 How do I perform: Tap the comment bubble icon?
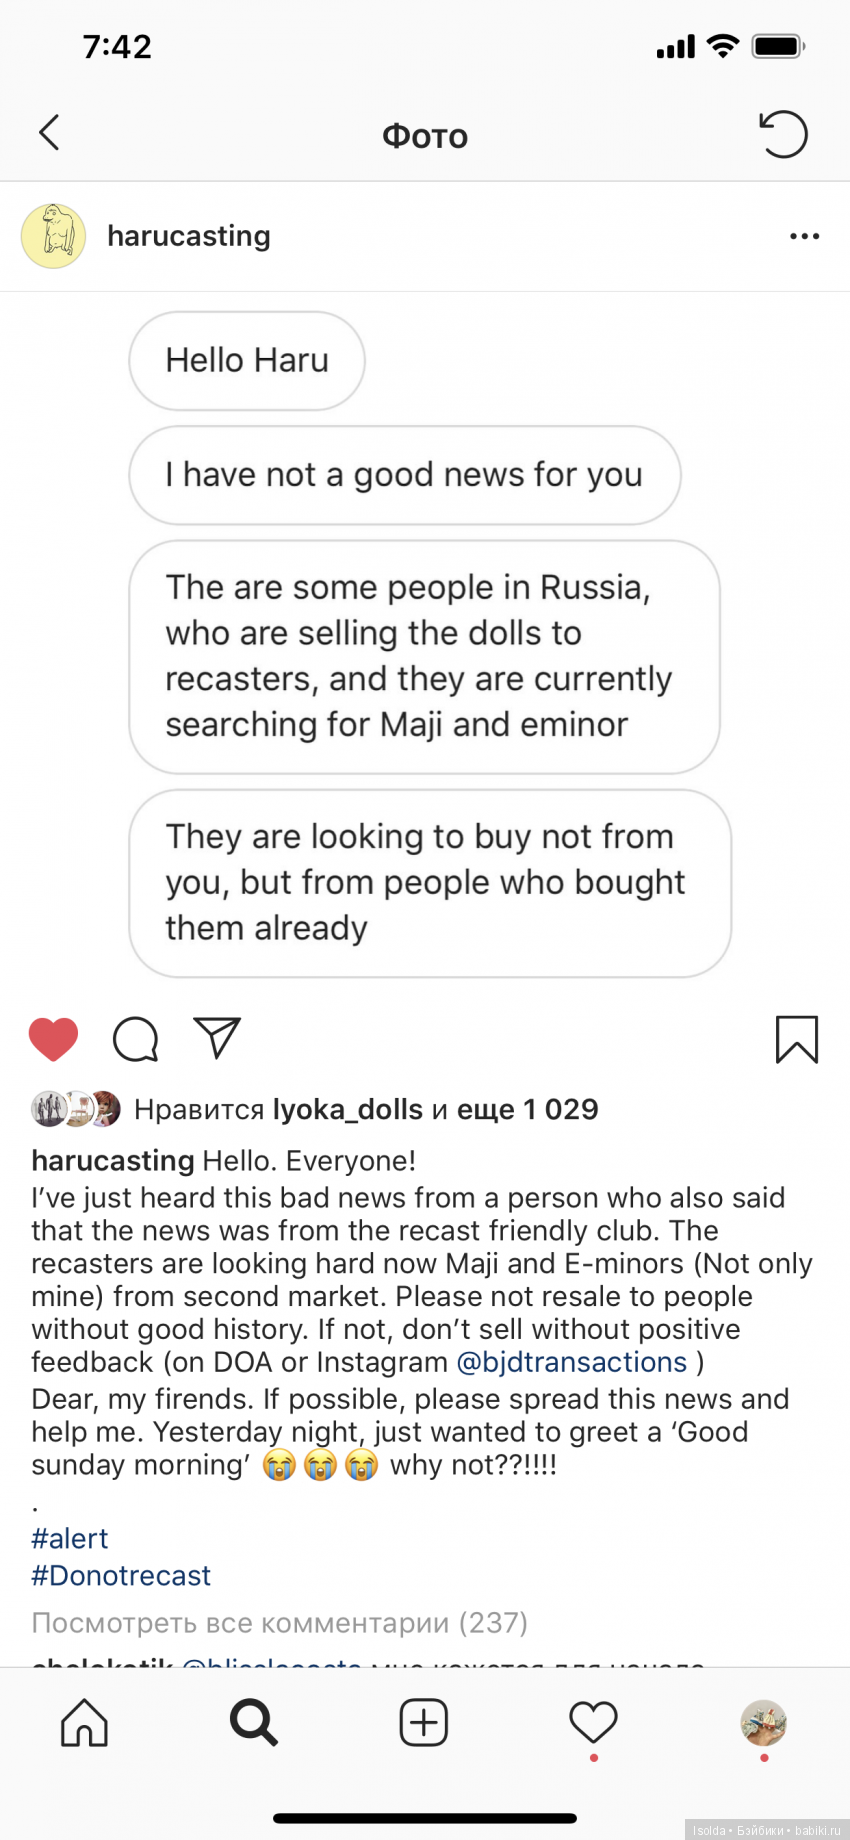[135, 1039]
